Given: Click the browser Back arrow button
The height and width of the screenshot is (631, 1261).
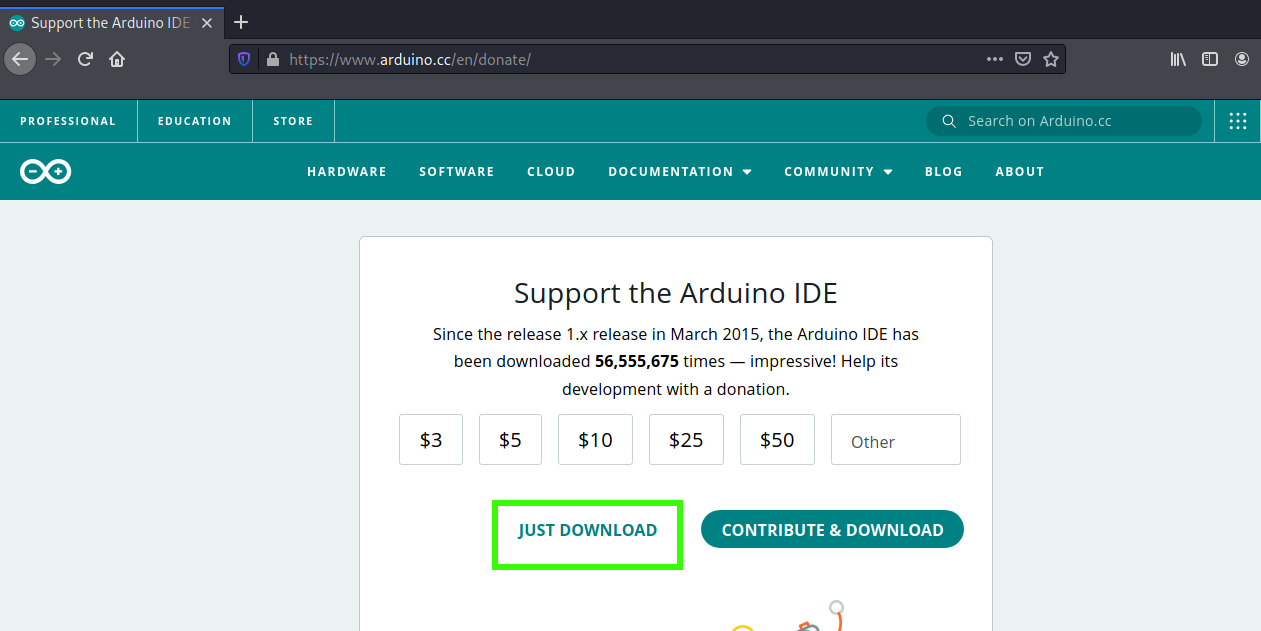Looking at the screenshot, I should 20,59.
